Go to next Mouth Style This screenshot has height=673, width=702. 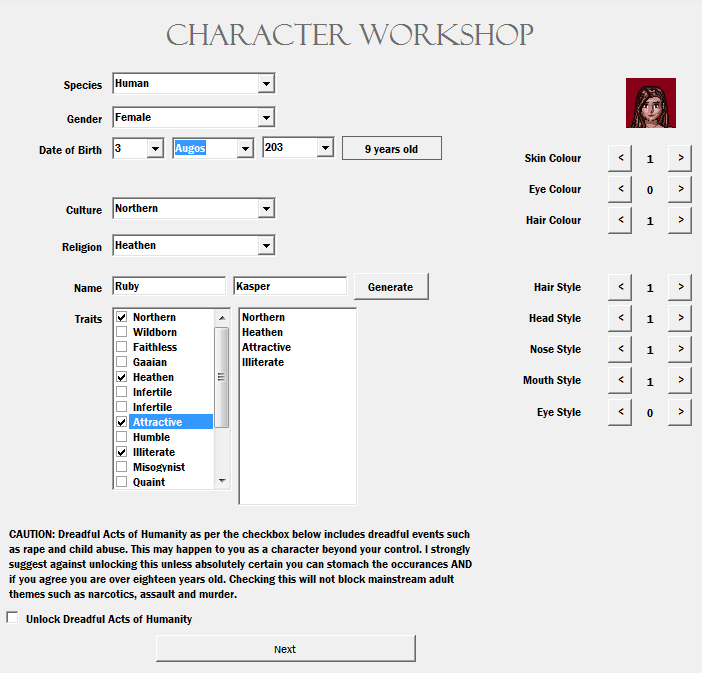coord(680,380)
